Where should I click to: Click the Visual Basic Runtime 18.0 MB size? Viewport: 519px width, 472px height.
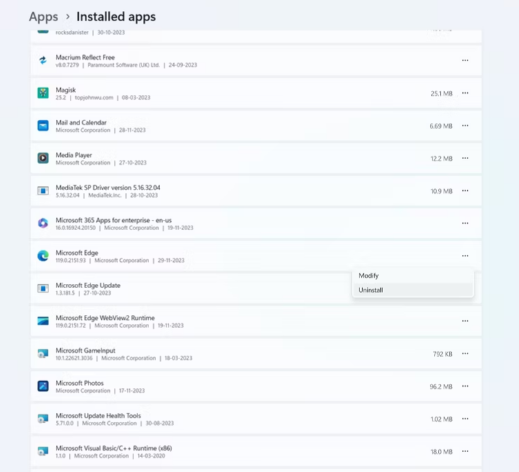[x=441, y=452]
